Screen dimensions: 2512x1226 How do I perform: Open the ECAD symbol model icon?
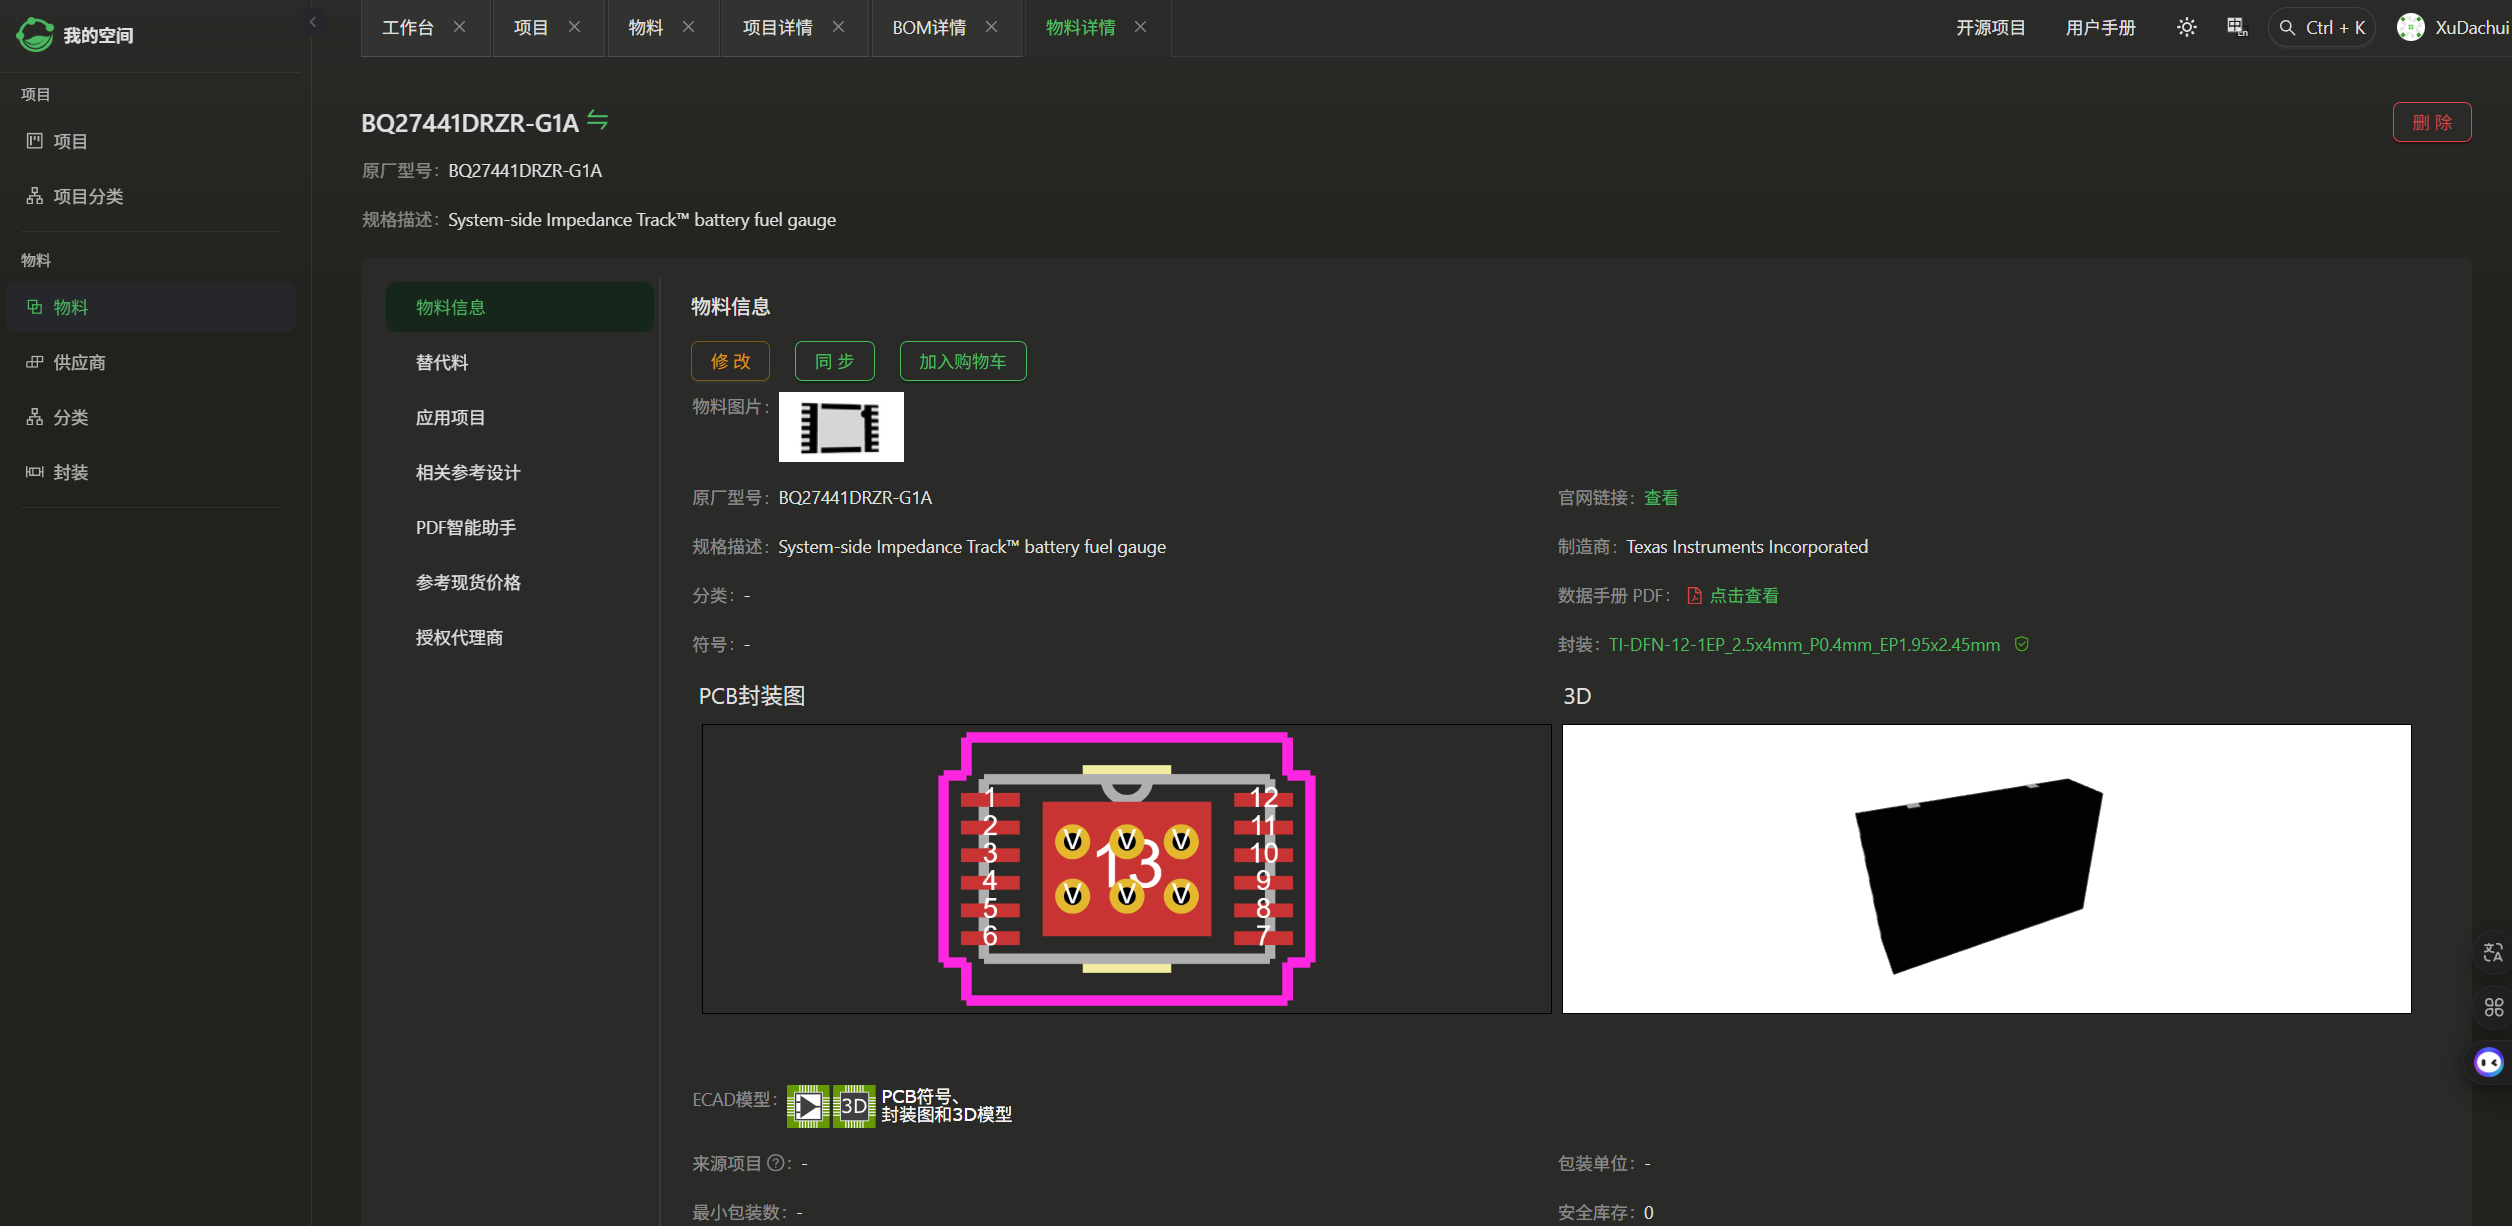click(x=808, y=1106)
